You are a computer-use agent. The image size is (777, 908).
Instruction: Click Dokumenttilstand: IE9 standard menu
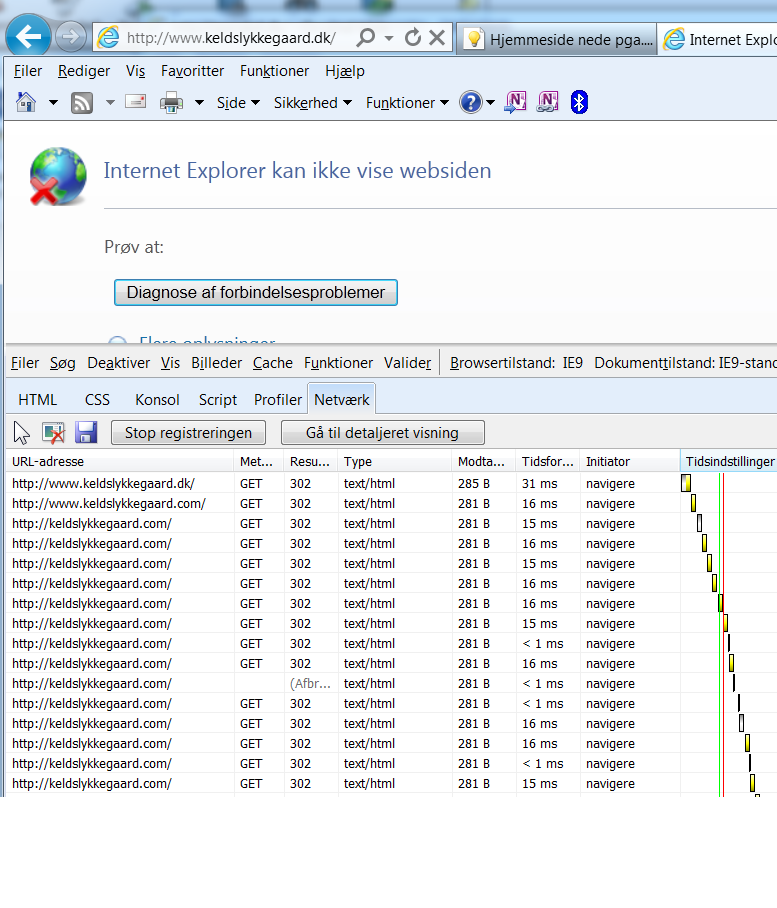[686, 363]
